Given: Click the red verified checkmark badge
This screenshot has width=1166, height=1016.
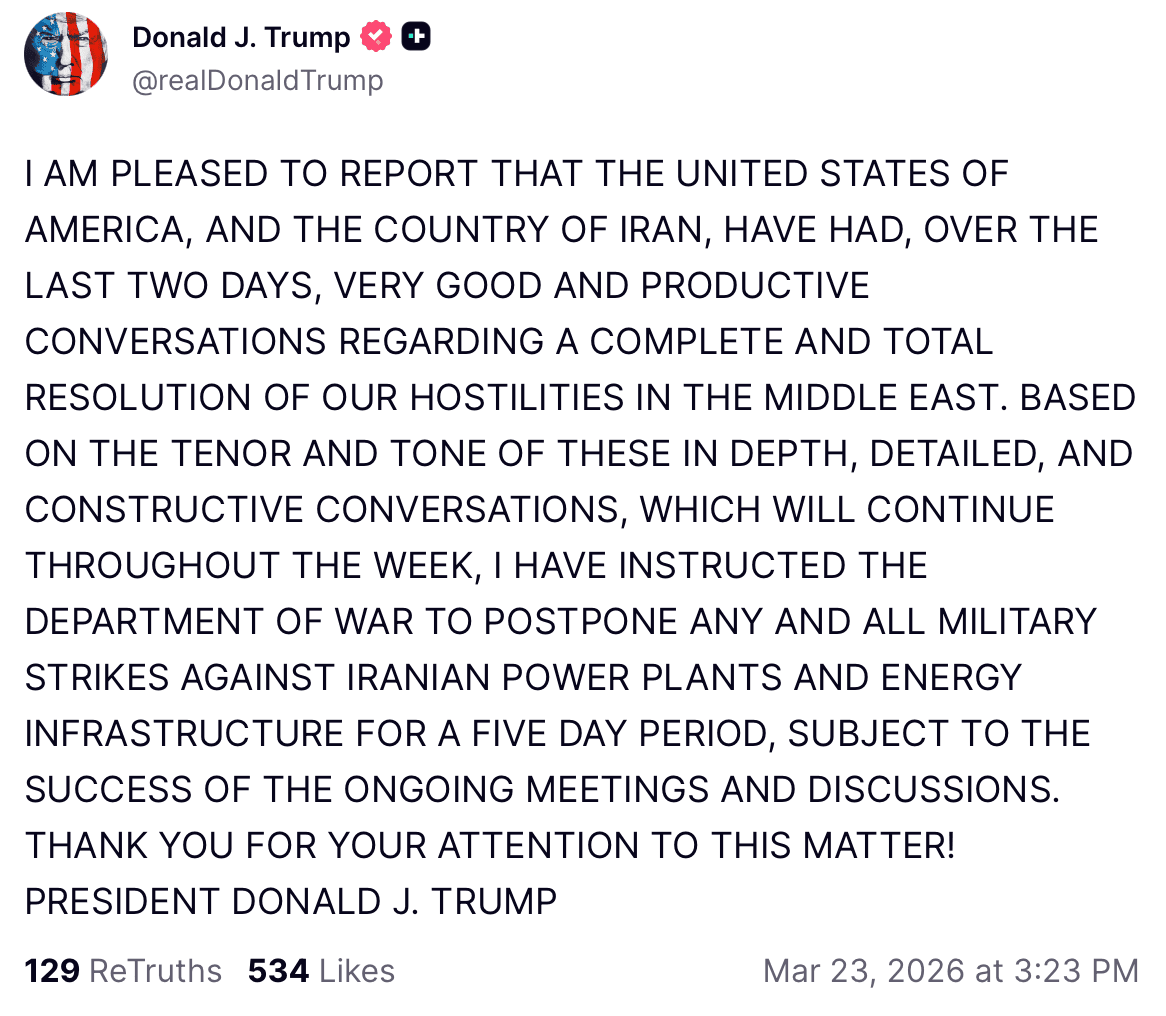Looking at the screenshot, I should pos(376,38).
